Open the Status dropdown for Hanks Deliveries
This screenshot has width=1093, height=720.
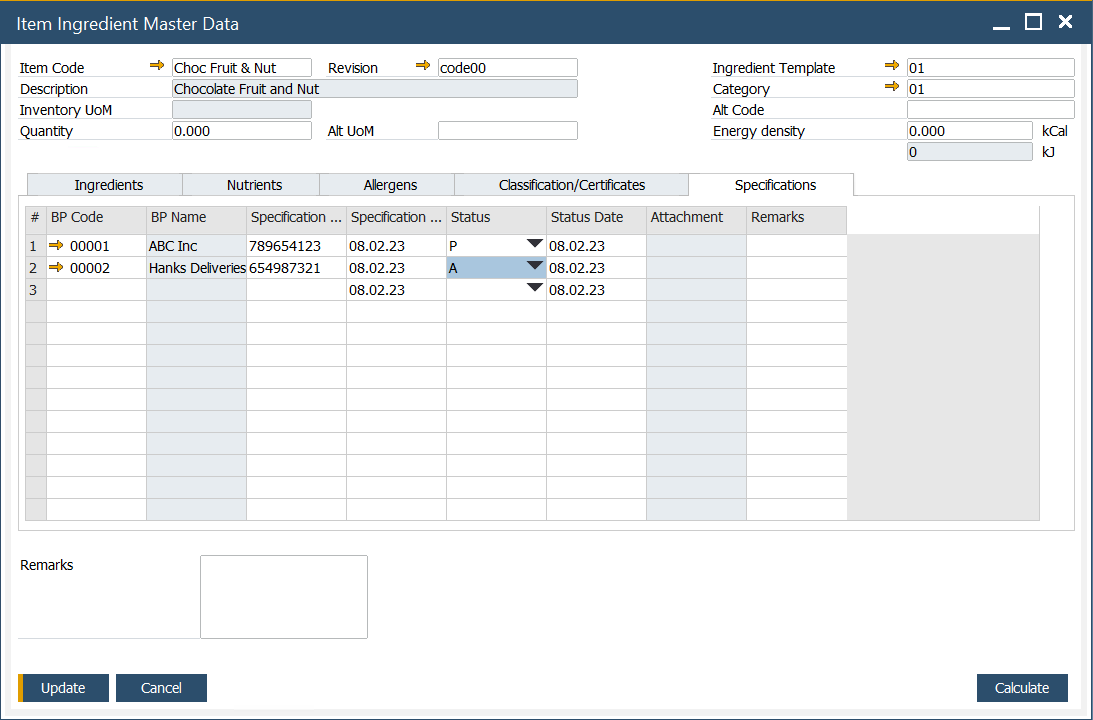534,266
